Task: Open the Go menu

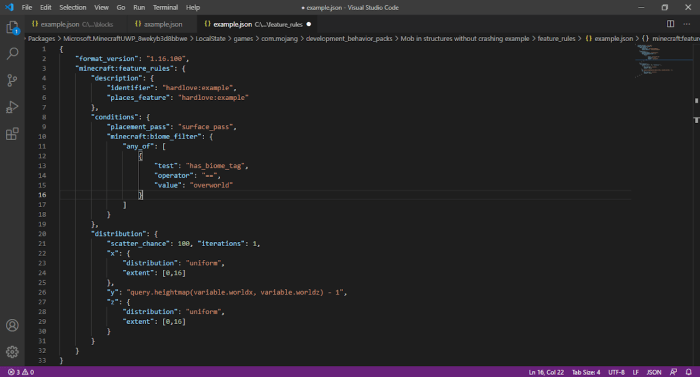Action: coord(121,7)
